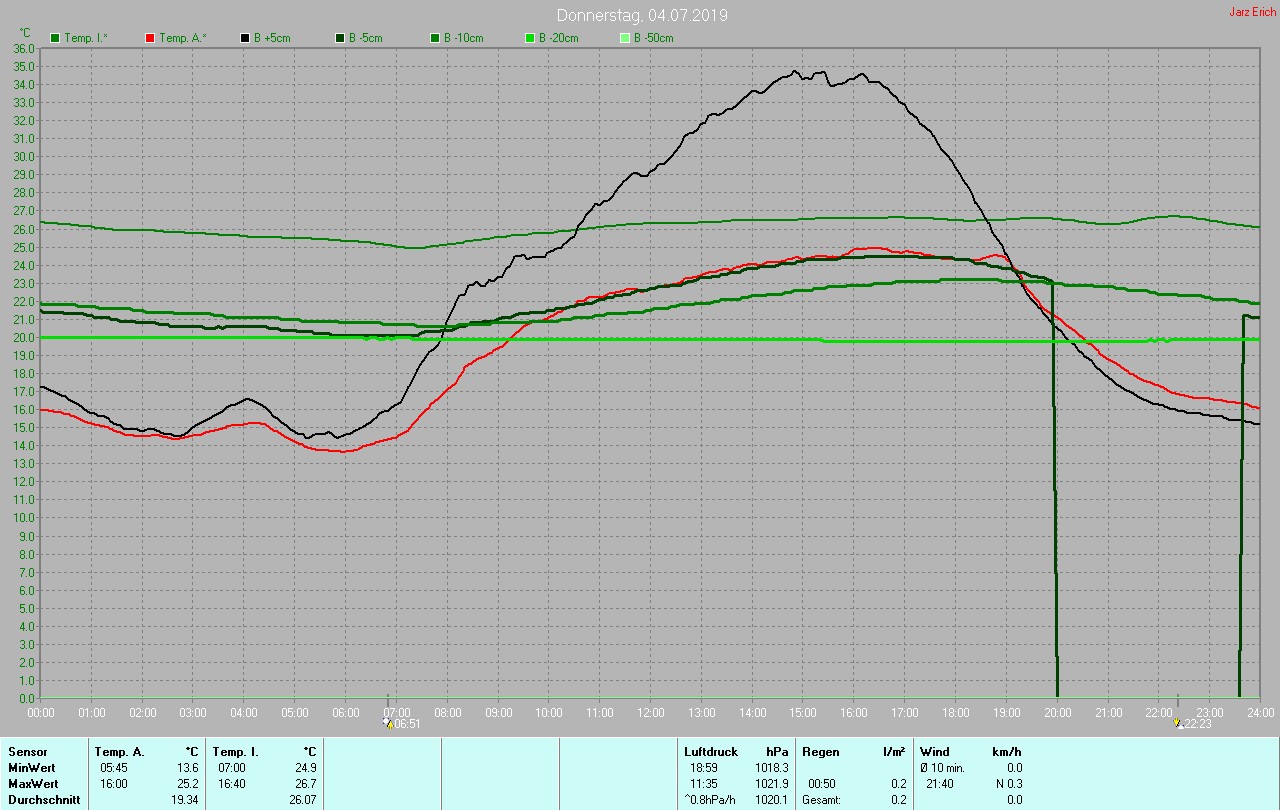Select the 'B -10cm' legend label

pyautogui.click(x=464, y=38)
